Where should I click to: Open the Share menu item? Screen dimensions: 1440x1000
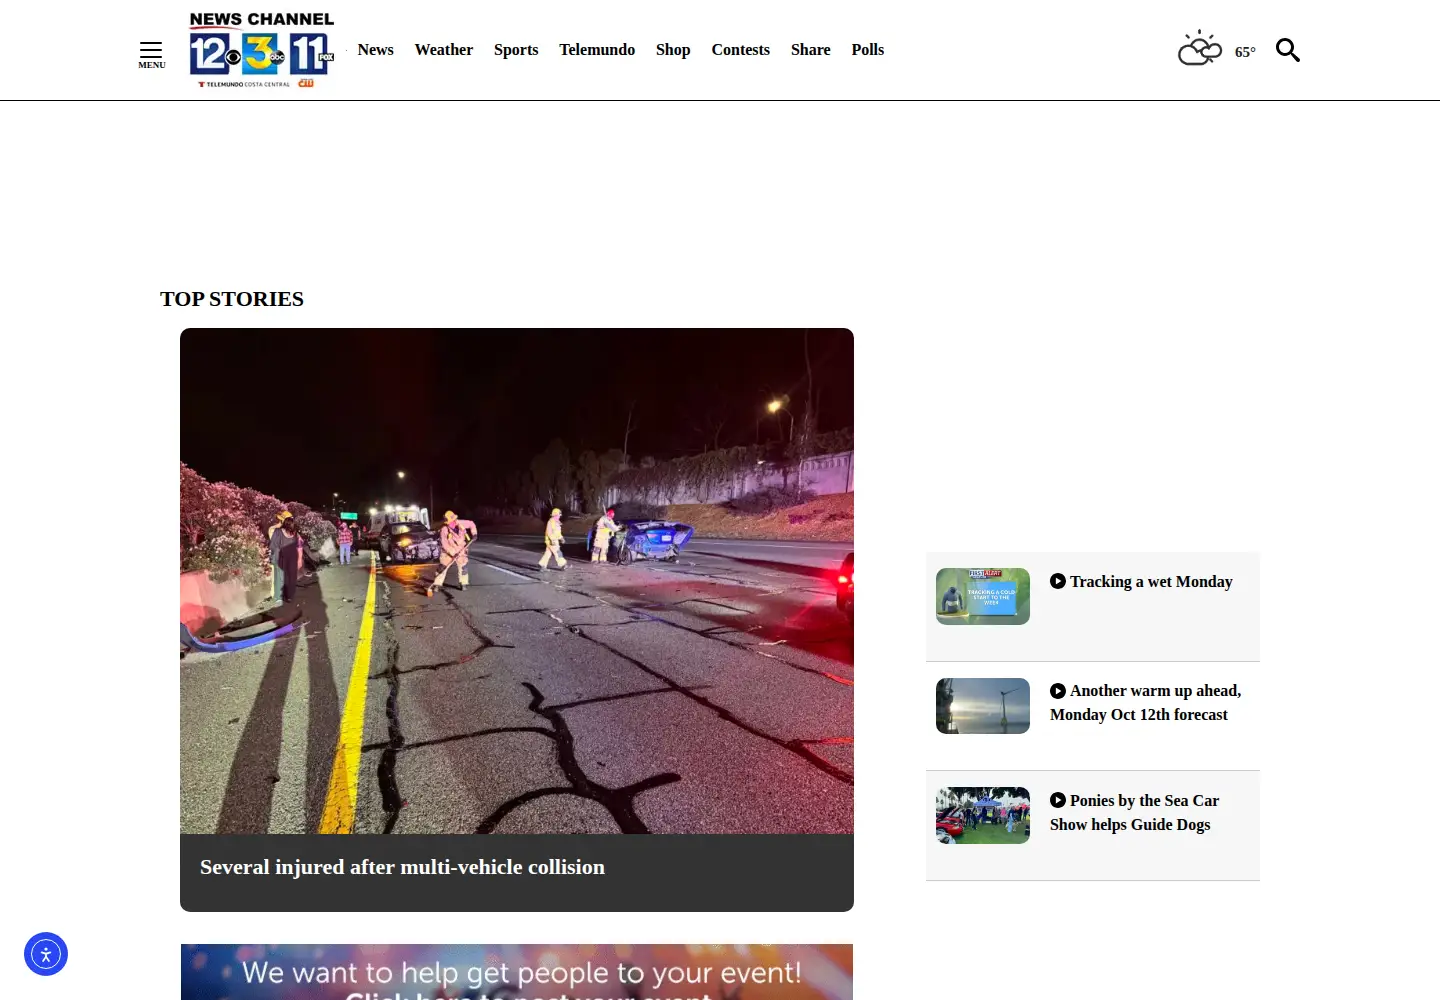pos(811,50)
